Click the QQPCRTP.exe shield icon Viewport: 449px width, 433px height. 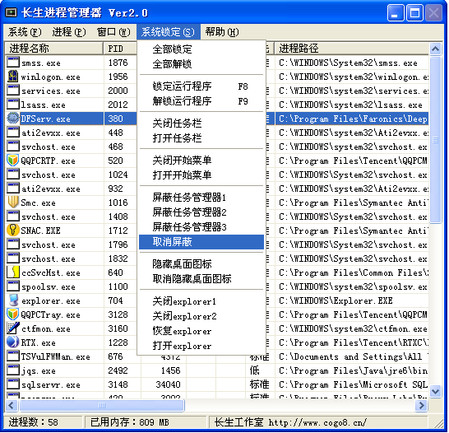13,160
